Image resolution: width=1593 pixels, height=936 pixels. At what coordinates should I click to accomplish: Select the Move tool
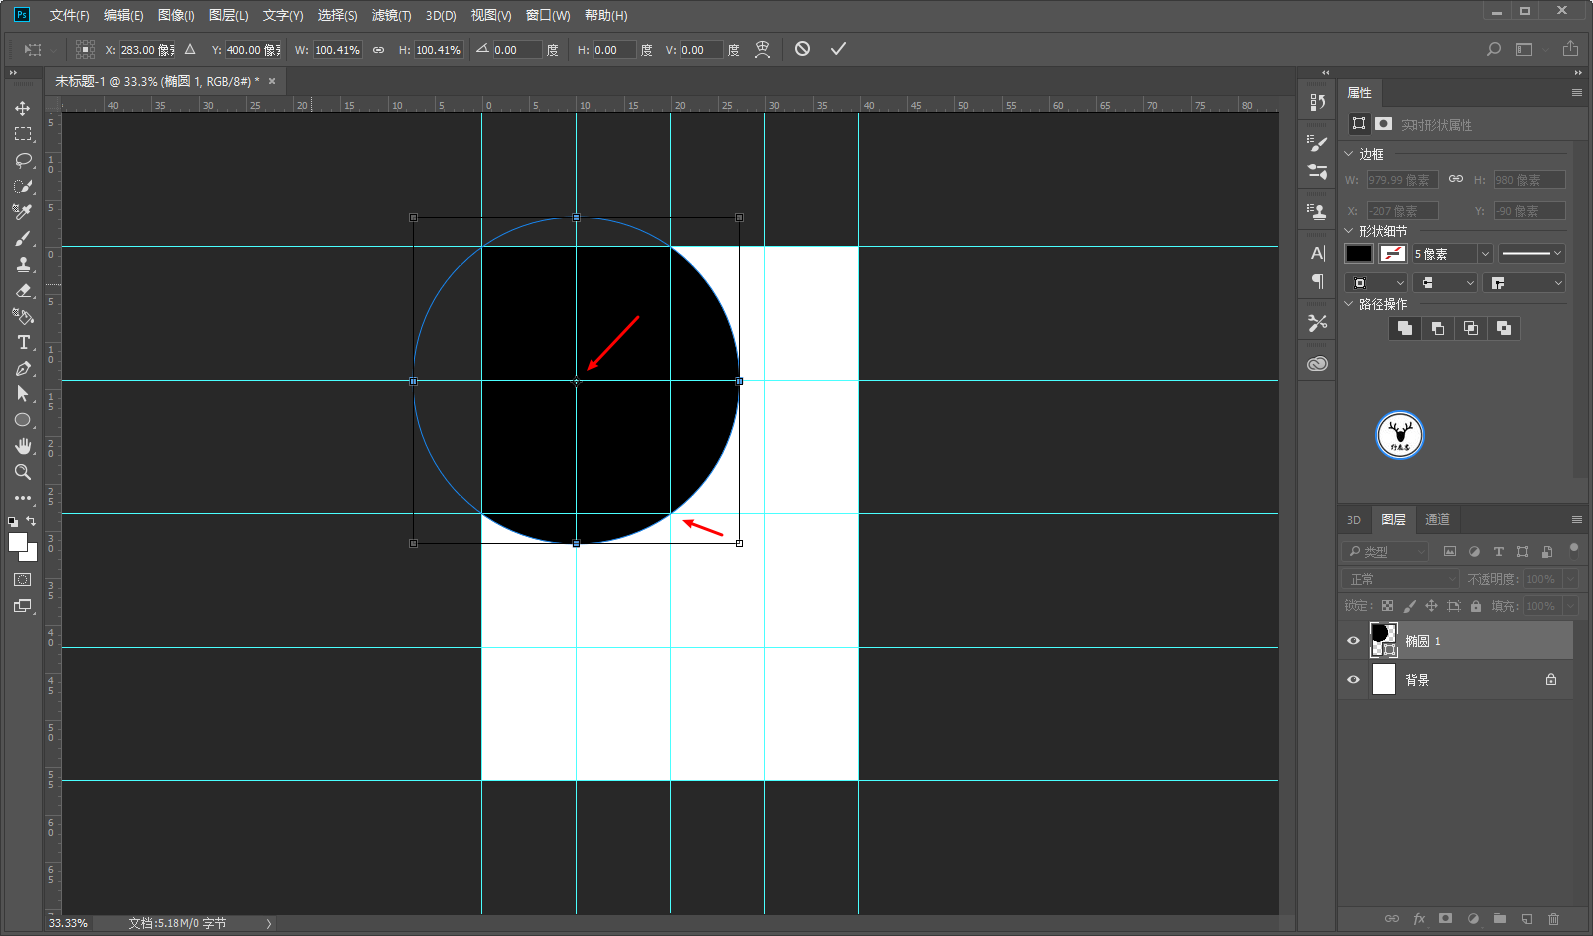pyautogui.click(x=22, y=108)
